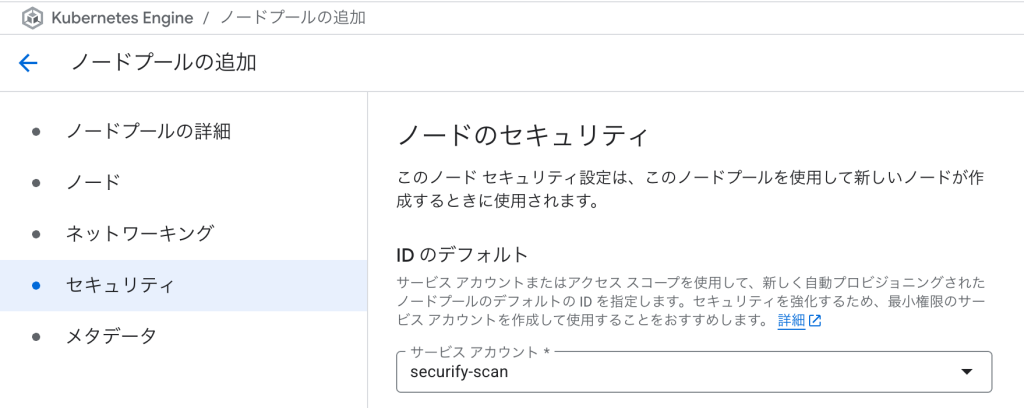1024x408 pixels.
Task: Click the bullet dot next to ノード
Action: point(36,182)
